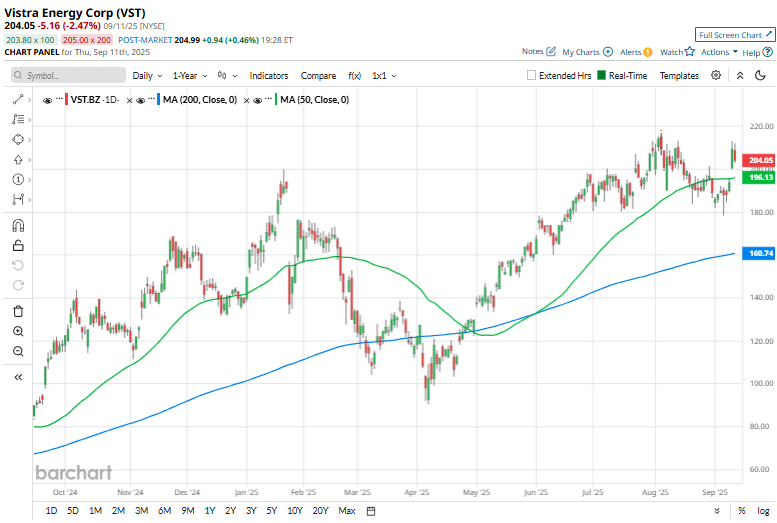Viewport: 777px width, 523px height.
Task: Open the Indicators menu
Action: (x=269, y=75)
